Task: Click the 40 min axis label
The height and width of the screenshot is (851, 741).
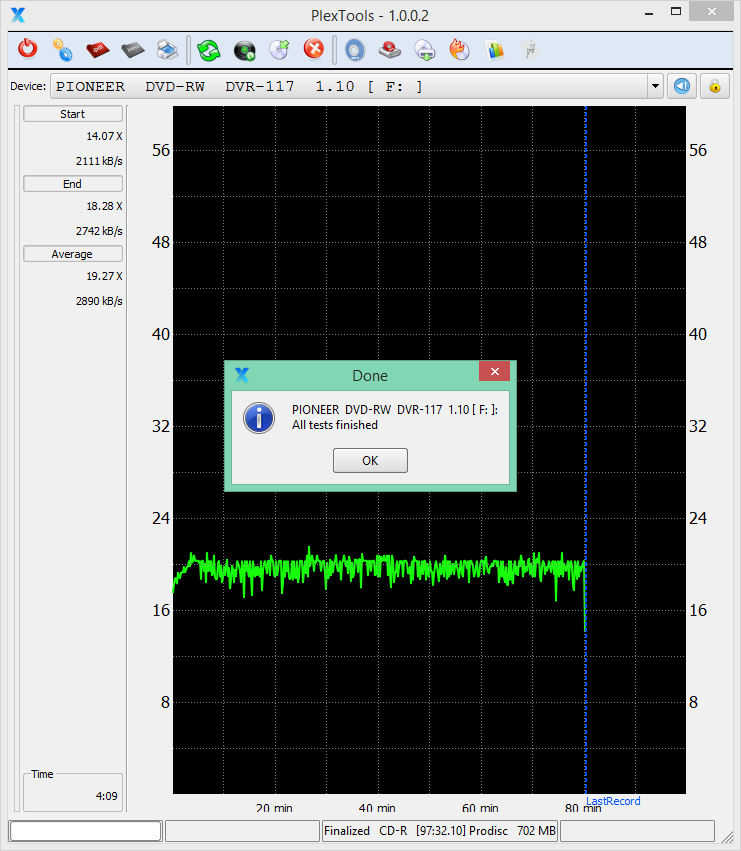Action: point(377,808)
